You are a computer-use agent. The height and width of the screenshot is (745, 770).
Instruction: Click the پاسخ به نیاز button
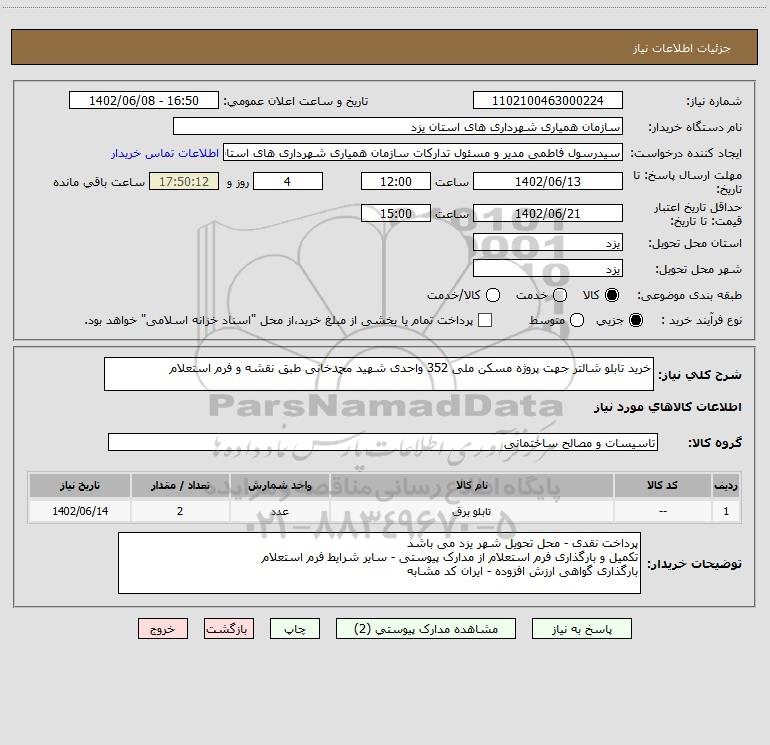pos(581,629)
